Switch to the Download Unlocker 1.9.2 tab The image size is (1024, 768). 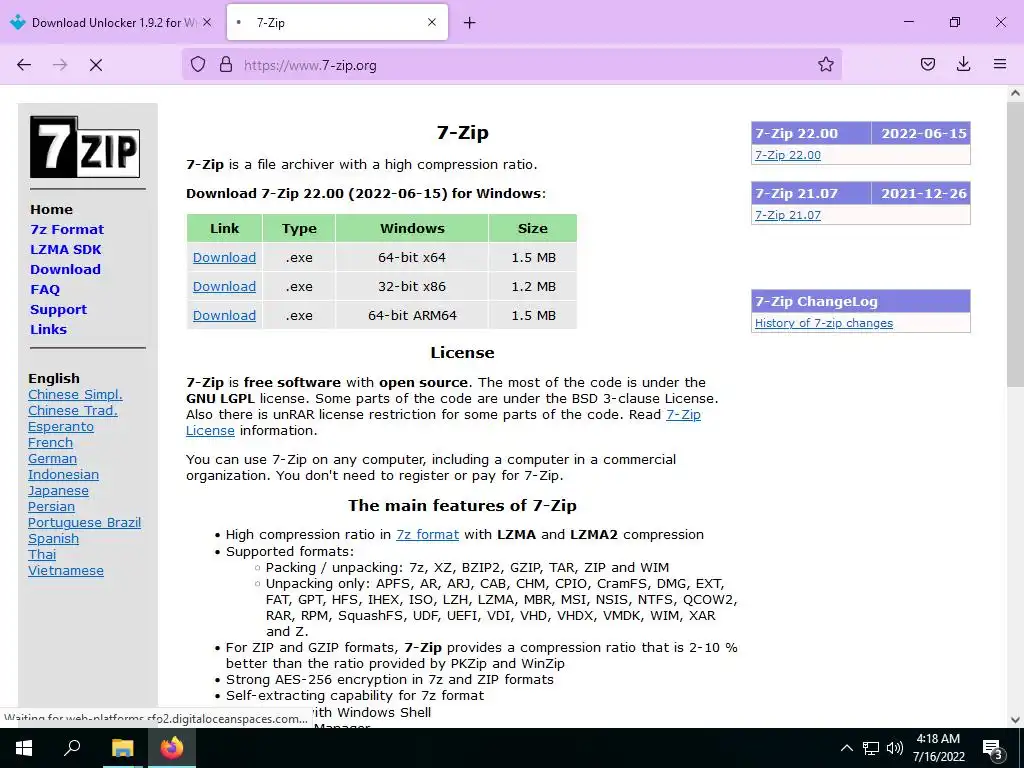[x=112, y=22]
